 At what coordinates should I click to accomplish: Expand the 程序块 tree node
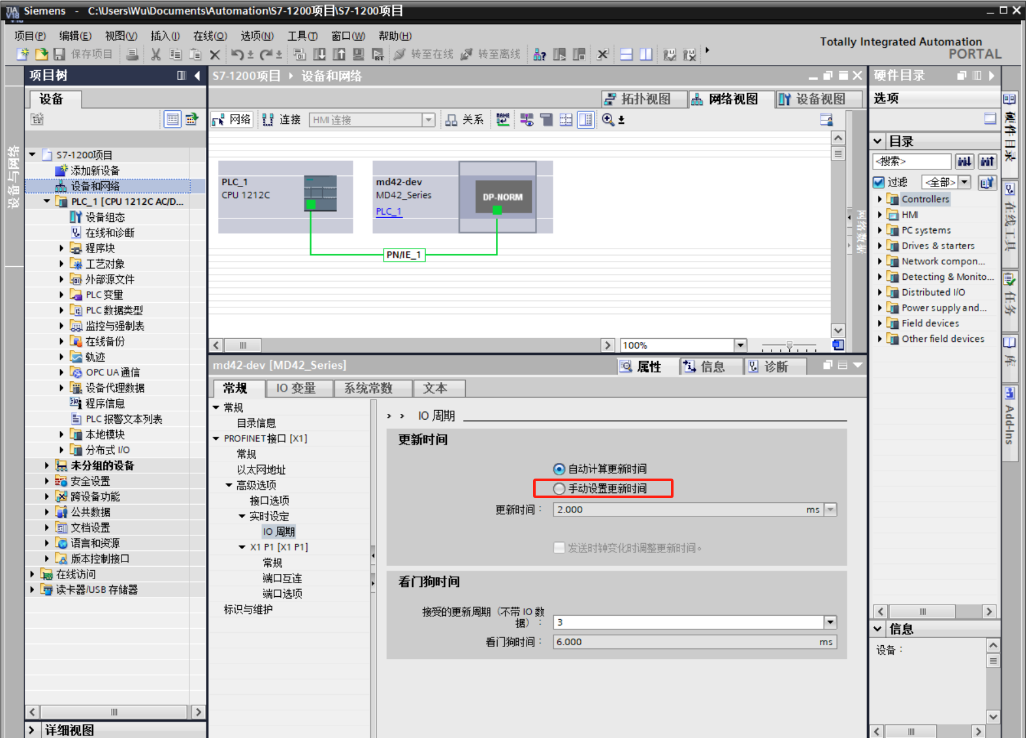point(62,248)
